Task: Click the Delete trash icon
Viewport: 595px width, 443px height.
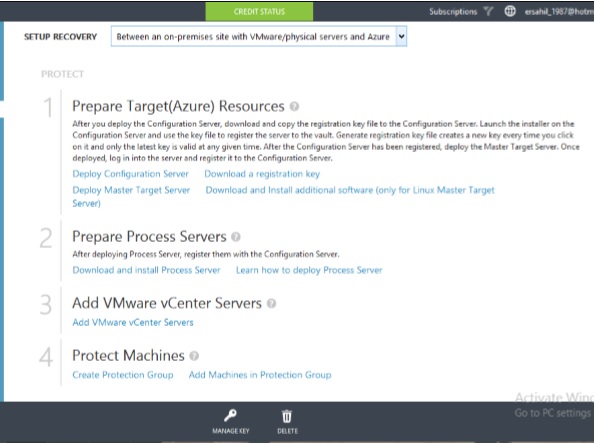Action: point(287,416)
